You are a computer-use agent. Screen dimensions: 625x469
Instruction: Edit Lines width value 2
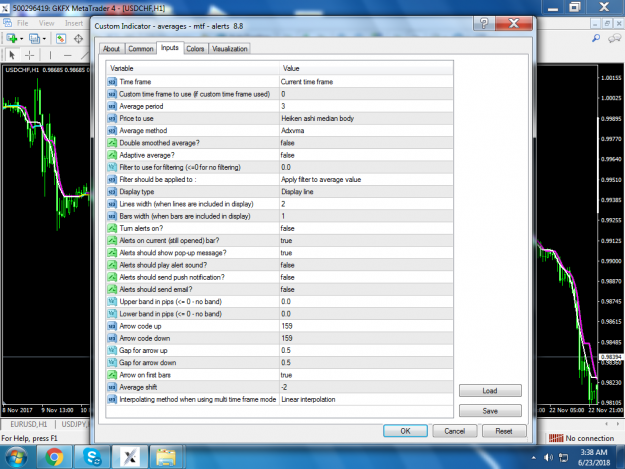(x=366, y=204)
